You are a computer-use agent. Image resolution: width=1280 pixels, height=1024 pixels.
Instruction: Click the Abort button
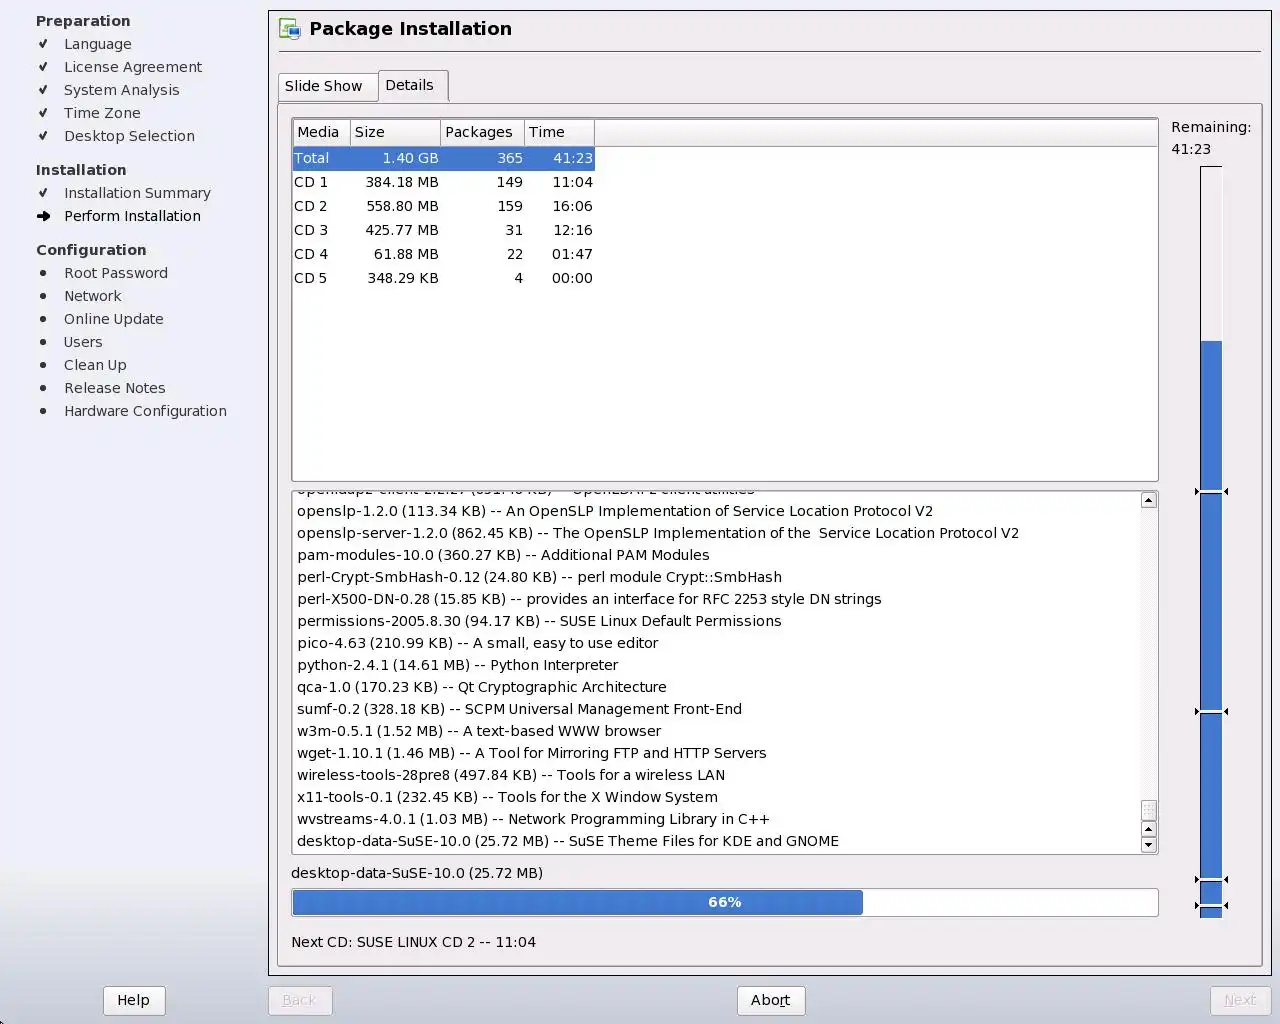[x=771, y=1000]
